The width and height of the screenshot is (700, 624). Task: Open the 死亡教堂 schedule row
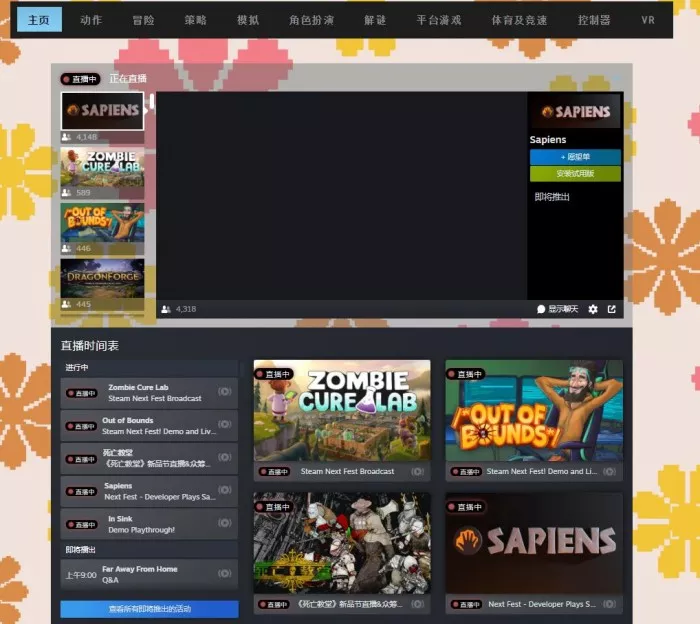(149, 458)
